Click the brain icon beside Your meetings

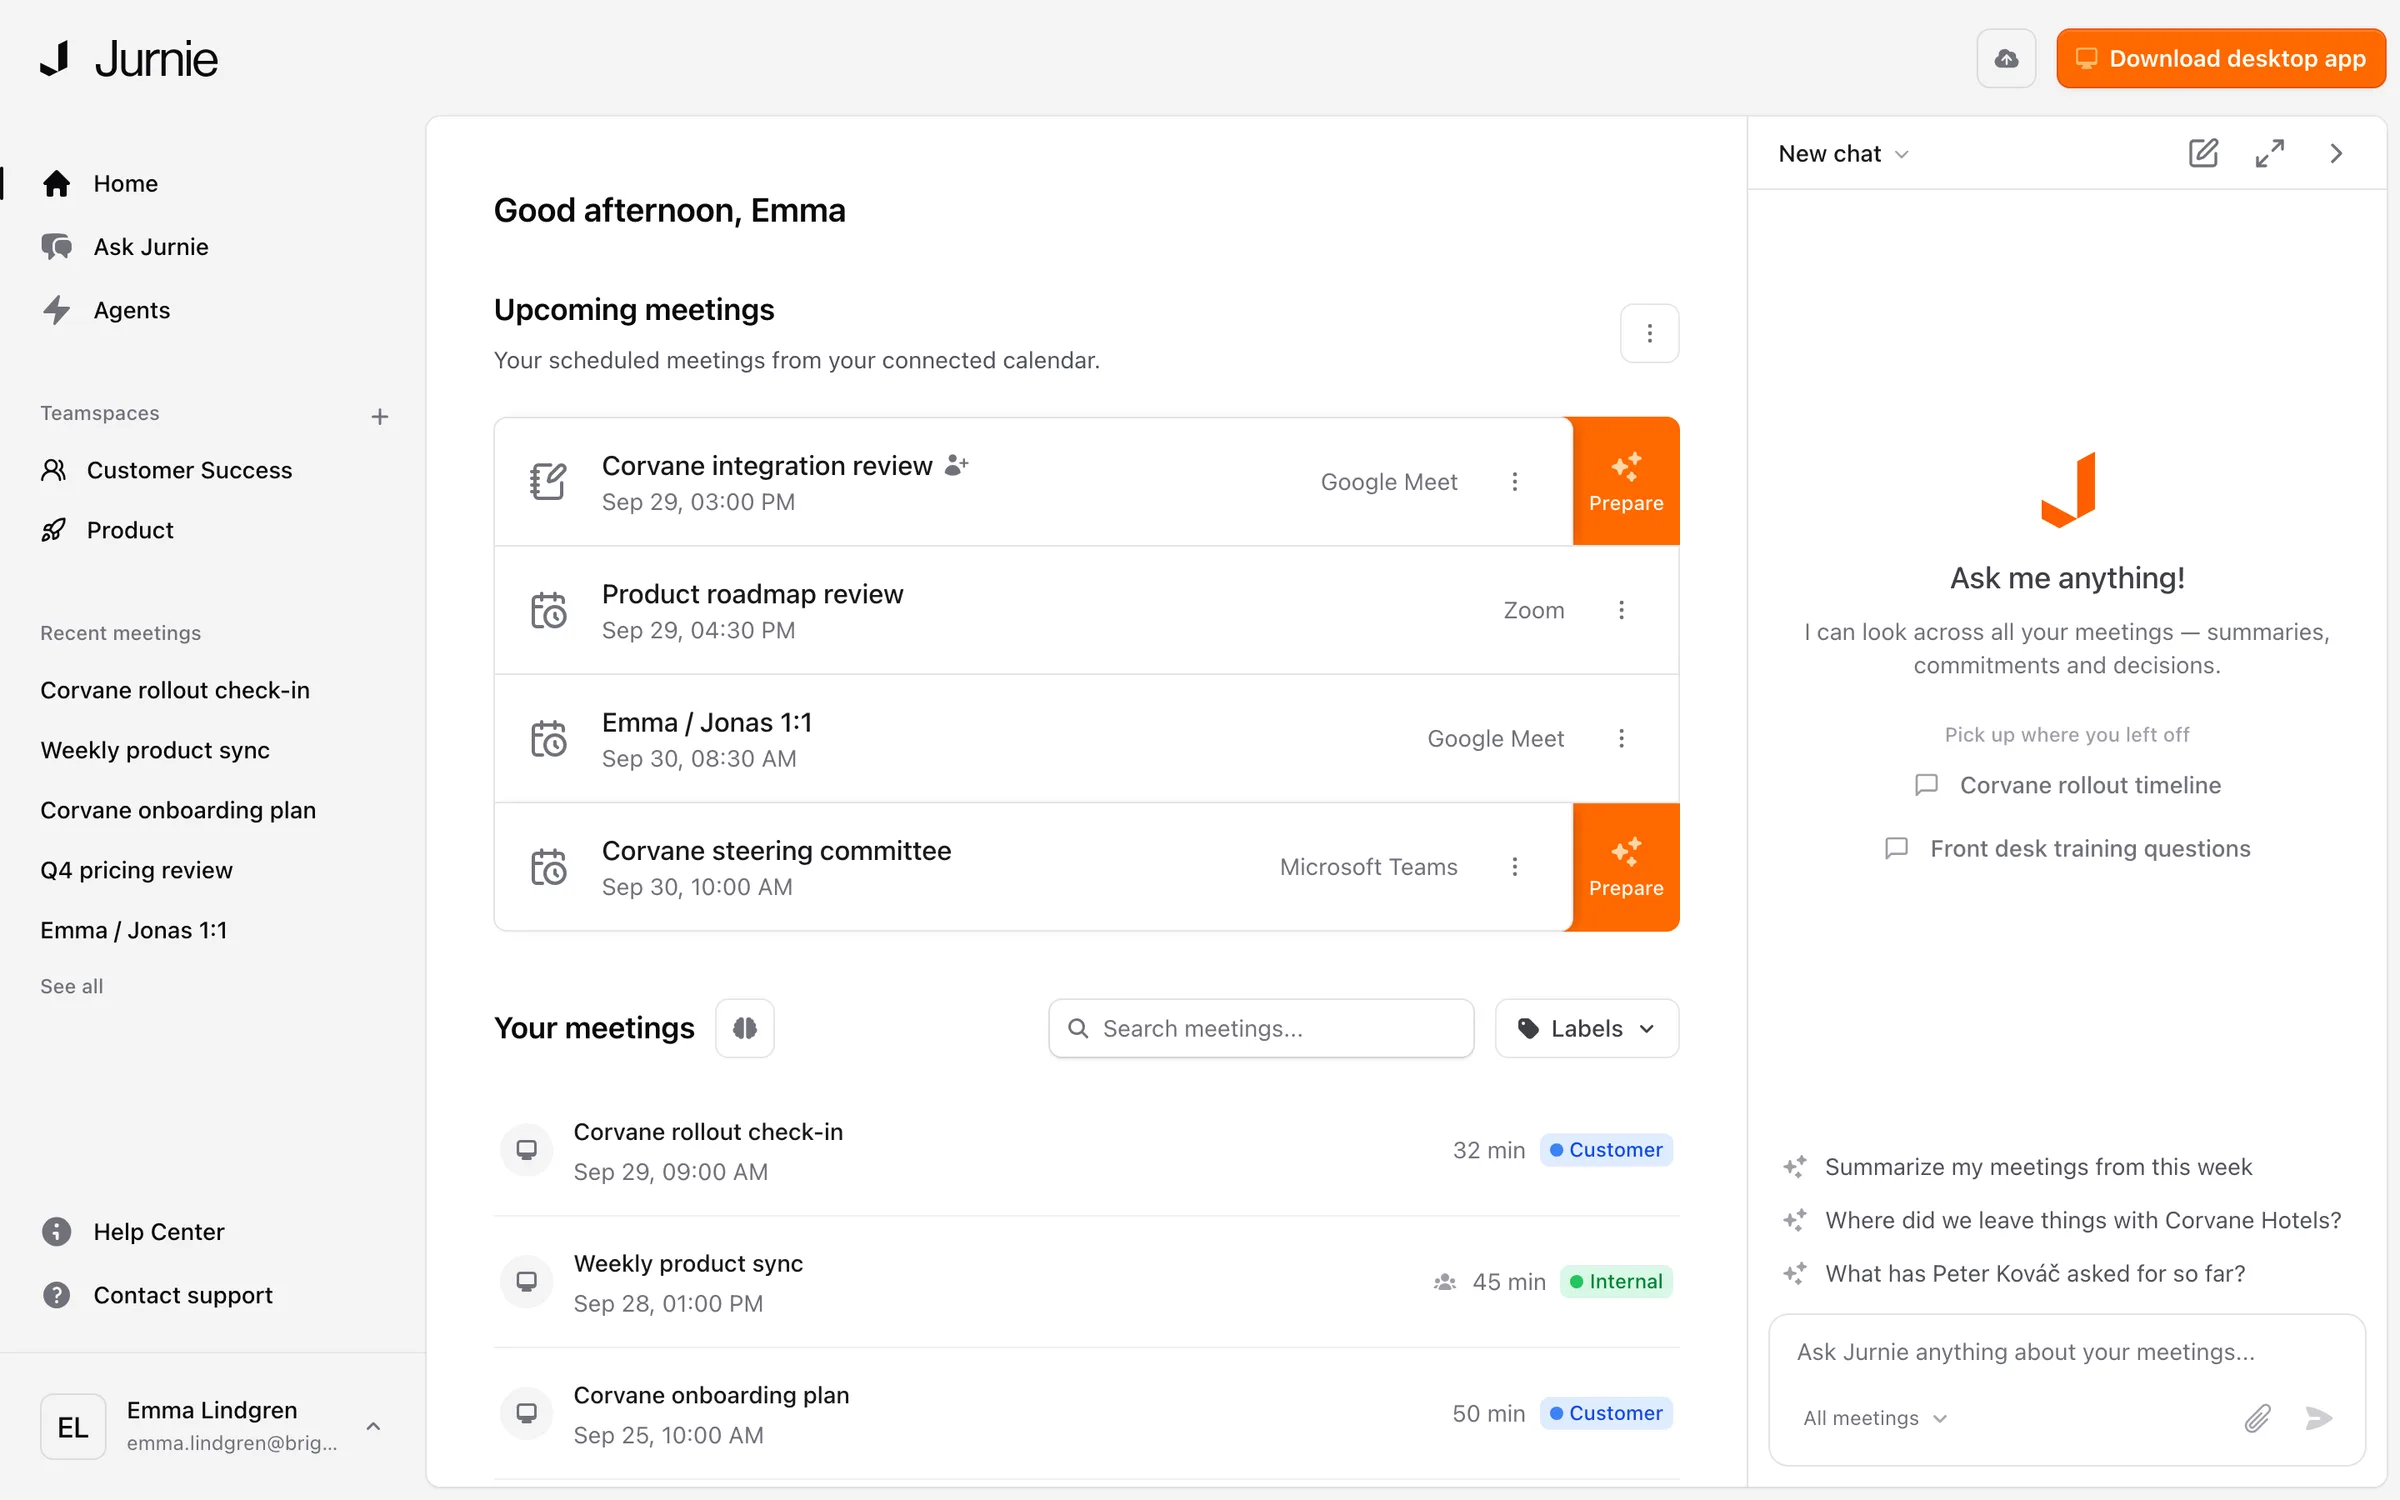[x=745, y=1028]
